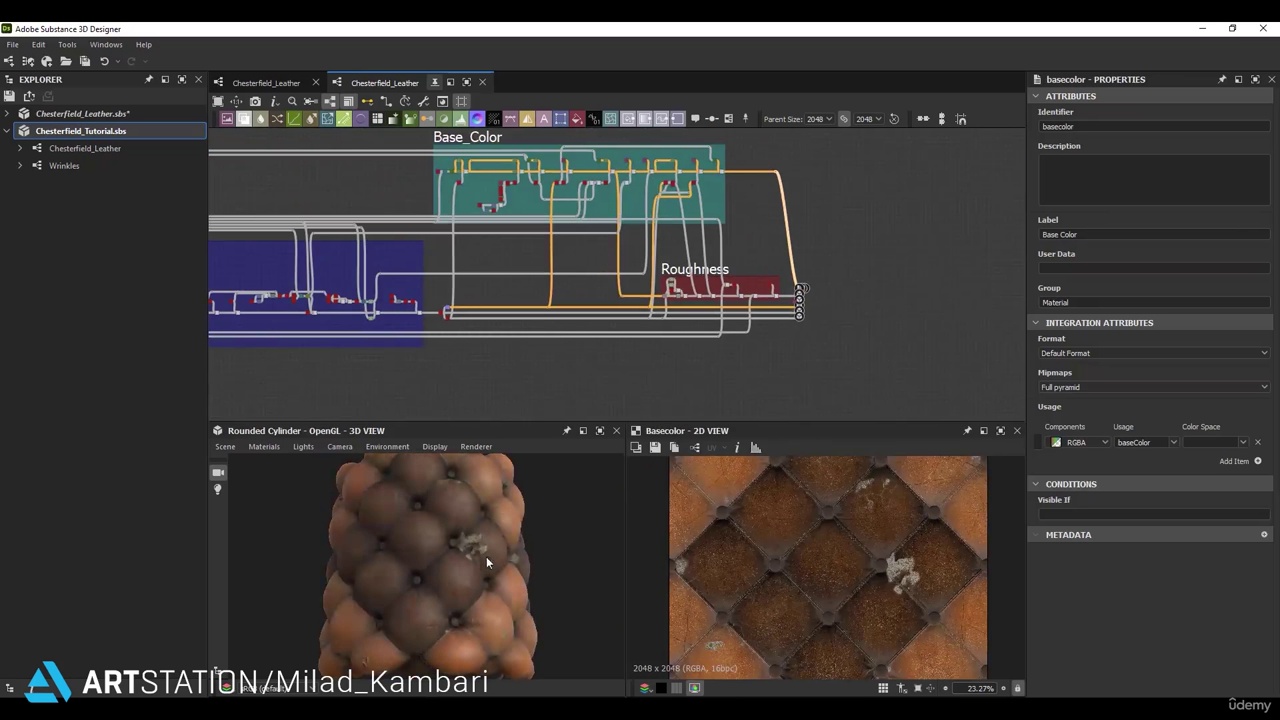This screenshot has height=720, width=1280.
Task: Collapse the ATTRIBUTES section
Action: click(1036, 96)
